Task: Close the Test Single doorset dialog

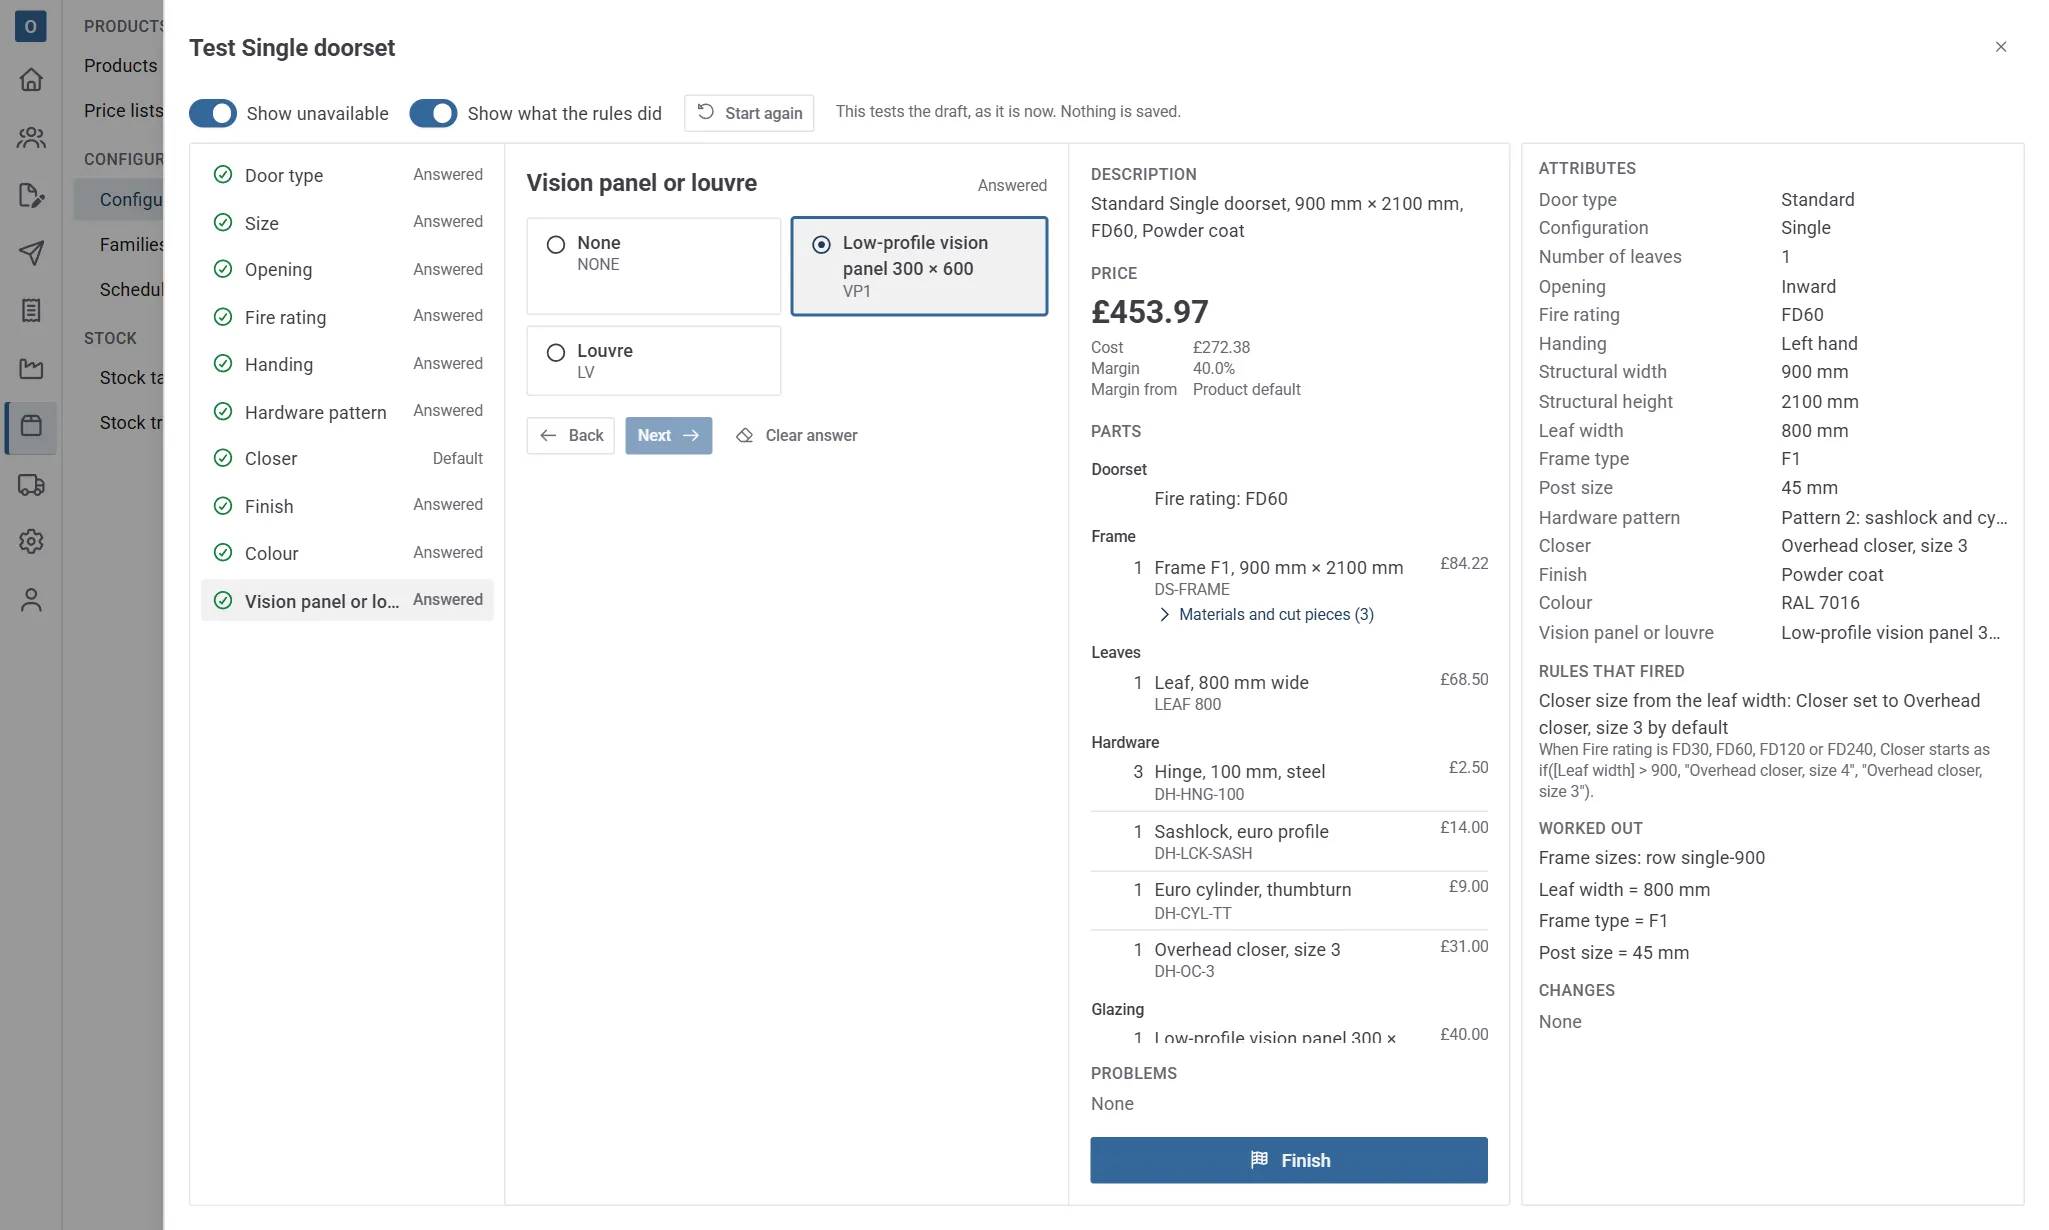Action: tap(2001, 47)
